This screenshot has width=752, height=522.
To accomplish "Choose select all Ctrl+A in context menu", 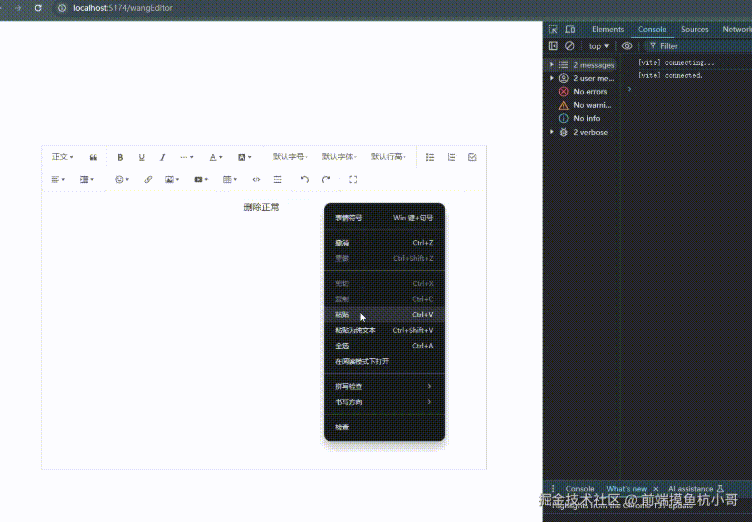I will 384,346.
